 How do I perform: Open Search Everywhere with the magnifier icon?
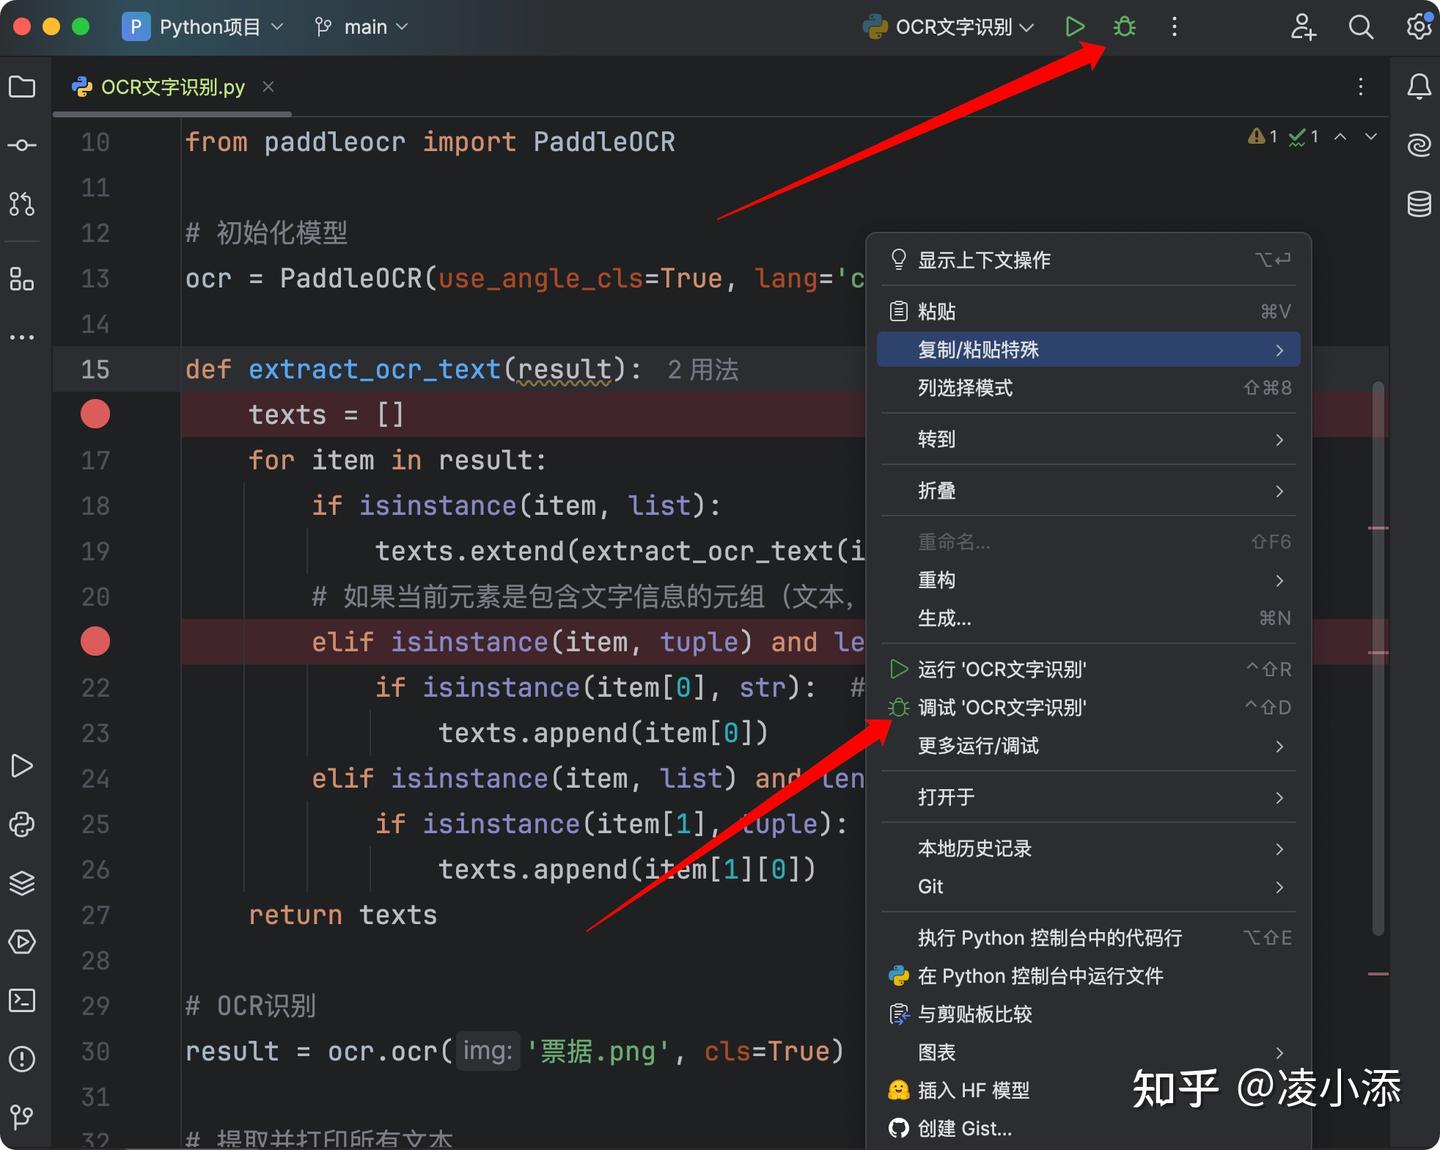point(1361,27)
